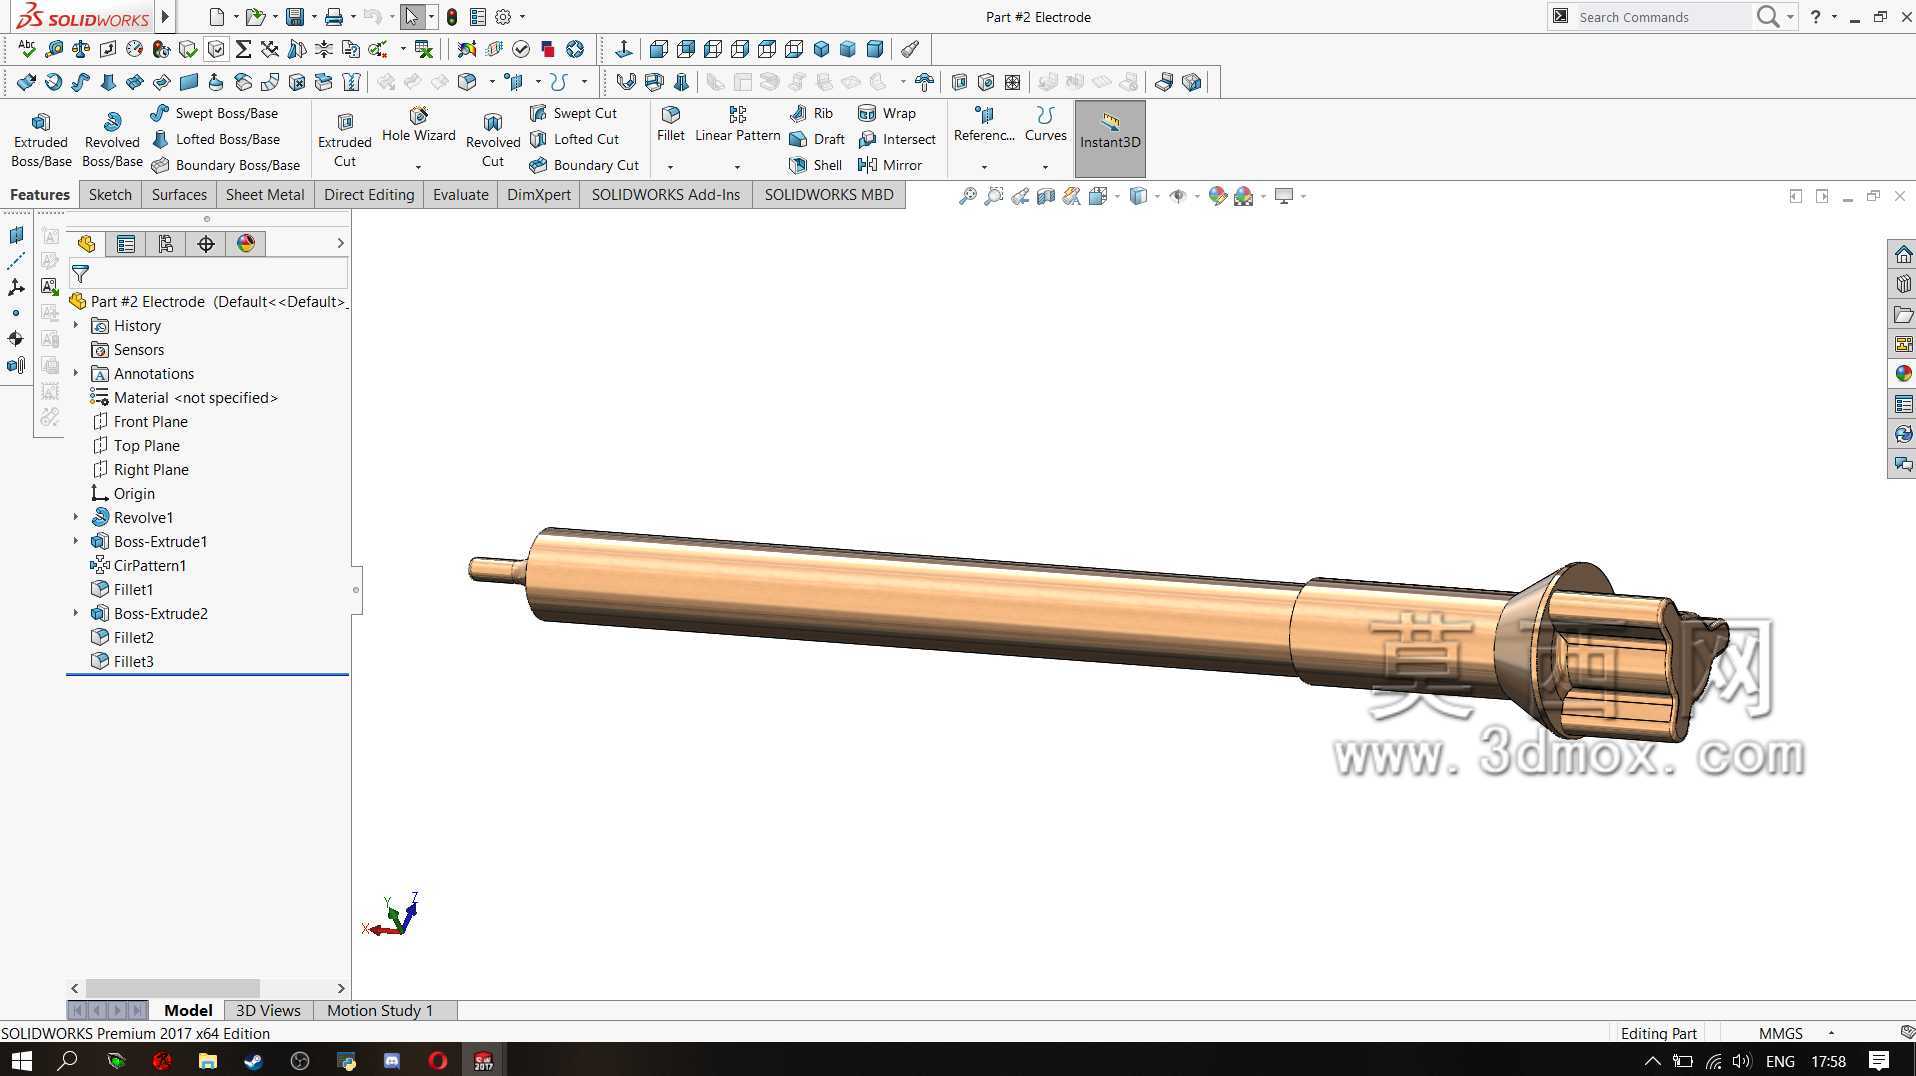Open the Fillet dropdown arrow
Viewport: 1916px width, 1076px height.
[x=671, y=167]
